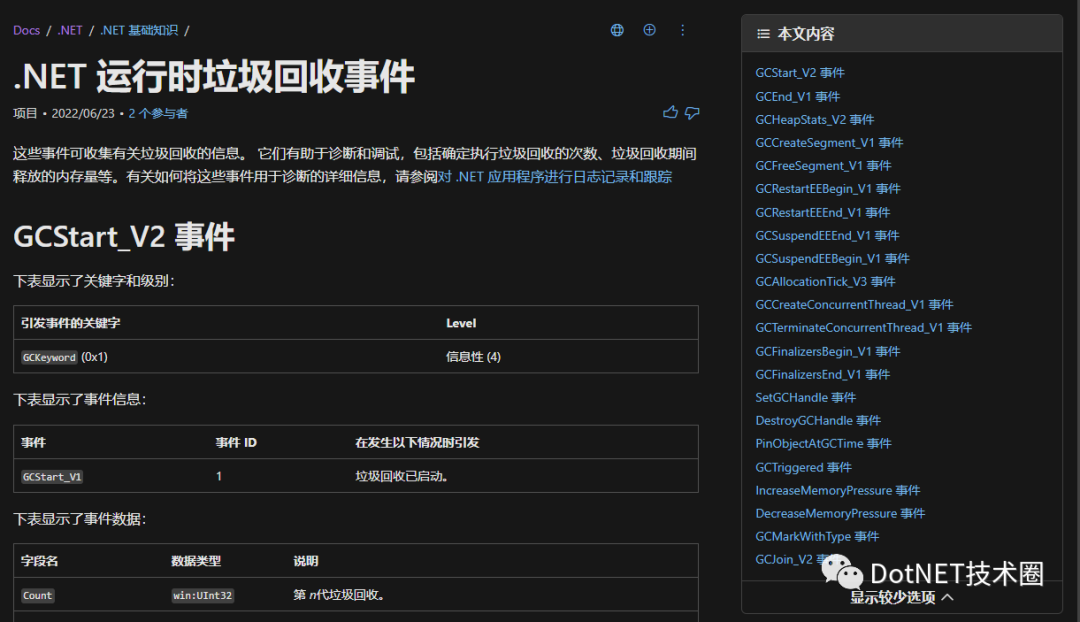Click the GCKeyword code cell
Viewport: 1080px width, 622px height.
49,357
